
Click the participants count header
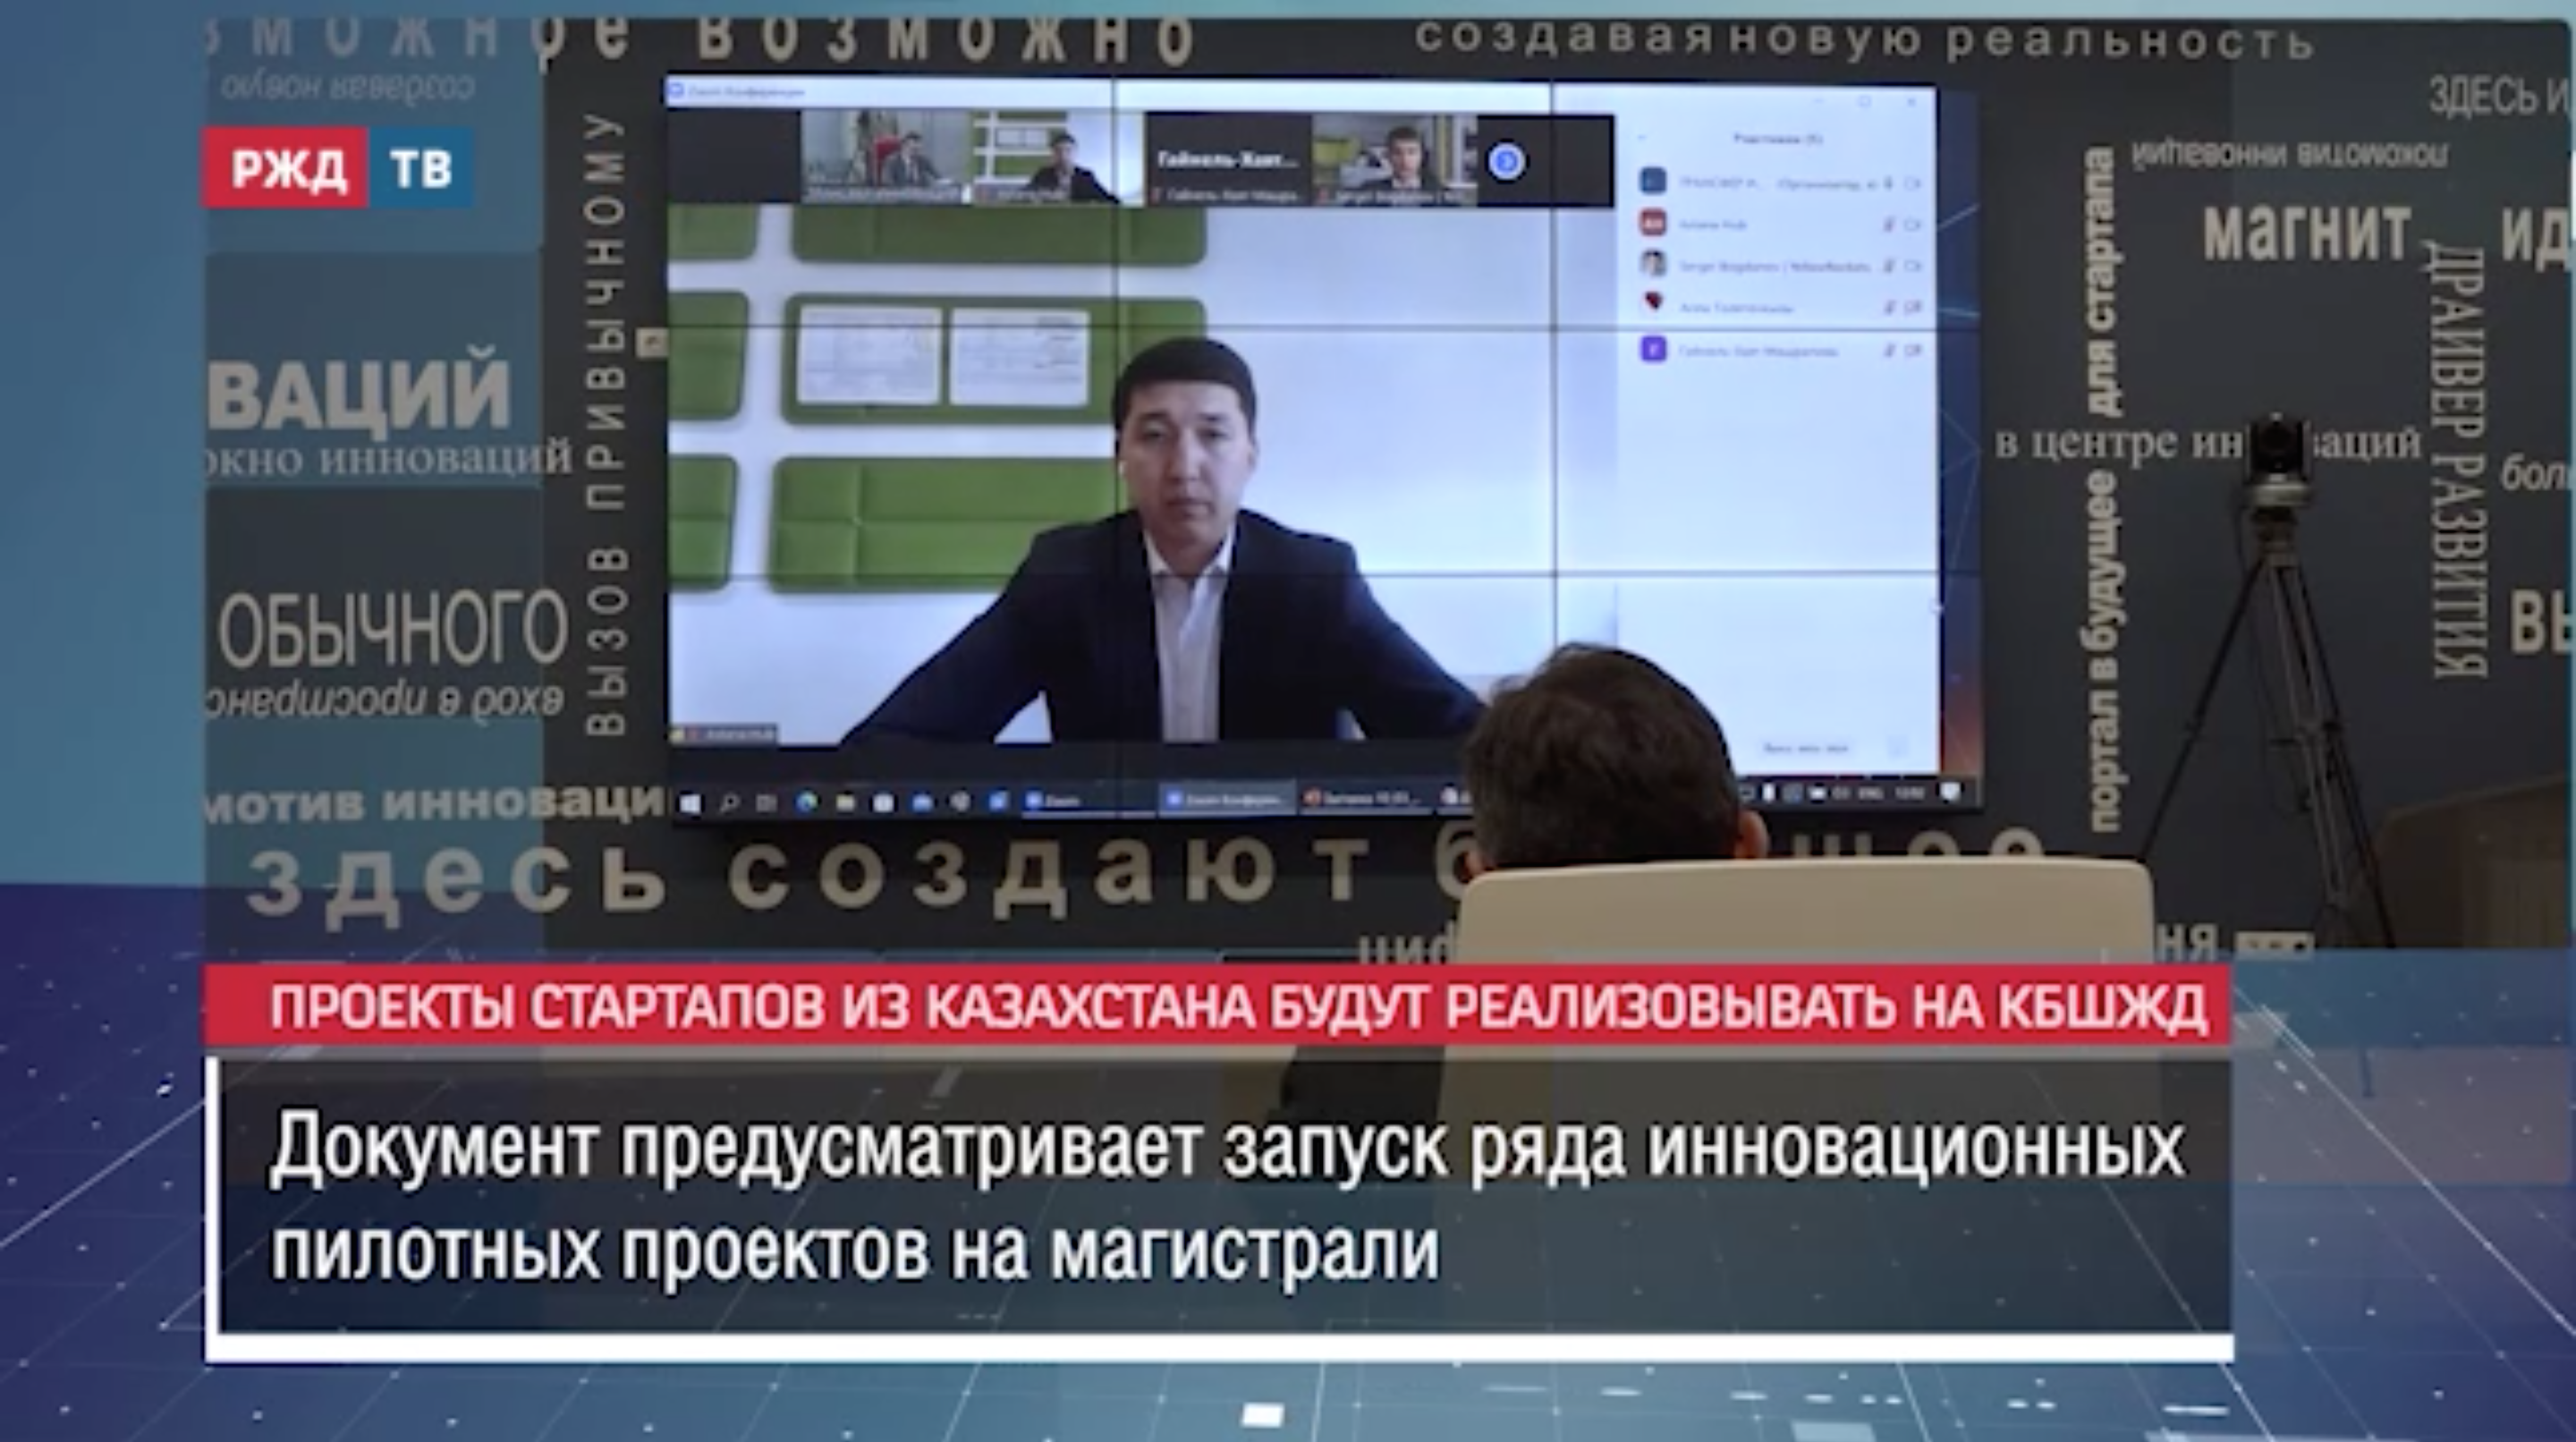pos(1779,140)
